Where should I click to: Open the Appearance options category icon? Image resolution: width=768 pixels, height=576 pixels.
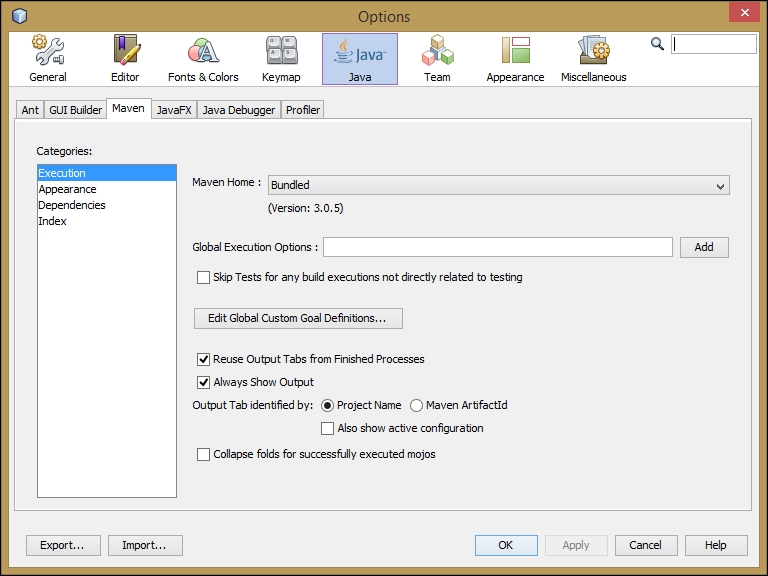coord(515,59)
